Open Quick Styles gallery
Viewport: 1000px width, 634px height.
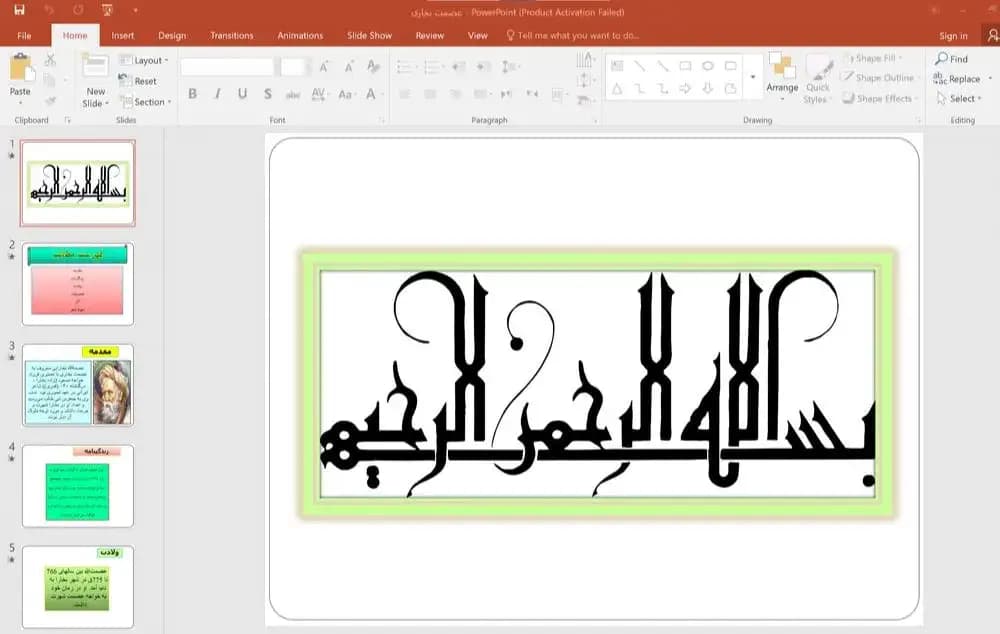[818, 80]
